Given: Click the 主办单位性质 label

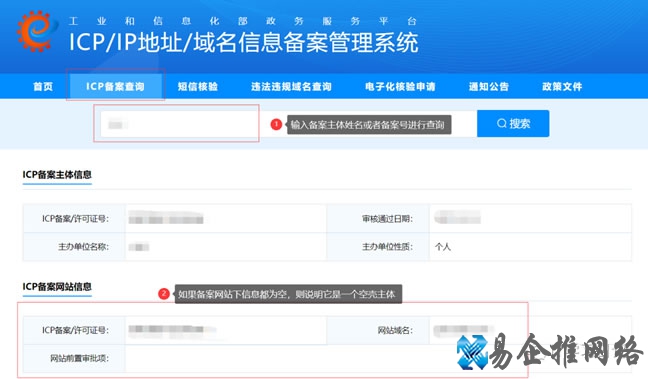Looking at the screenshot, I should coord(387,247).
